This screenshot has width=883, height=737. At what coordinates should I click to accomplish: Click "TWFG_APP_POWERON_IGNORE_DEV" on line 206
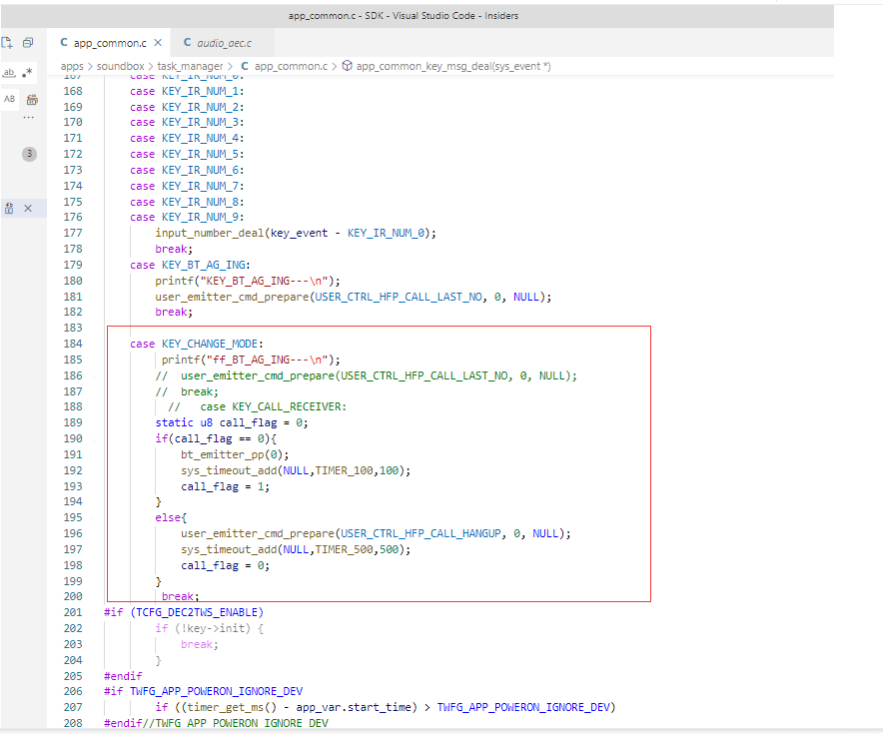point(216,691)
